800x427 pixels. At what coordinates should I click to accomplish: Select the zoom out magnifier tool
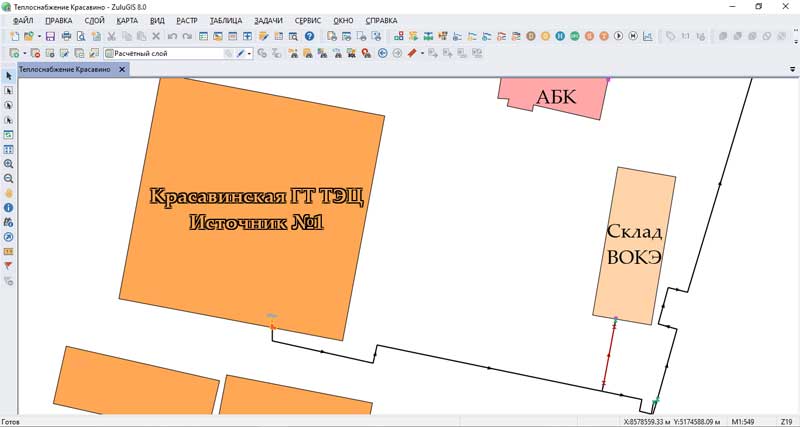click(9, 178)
